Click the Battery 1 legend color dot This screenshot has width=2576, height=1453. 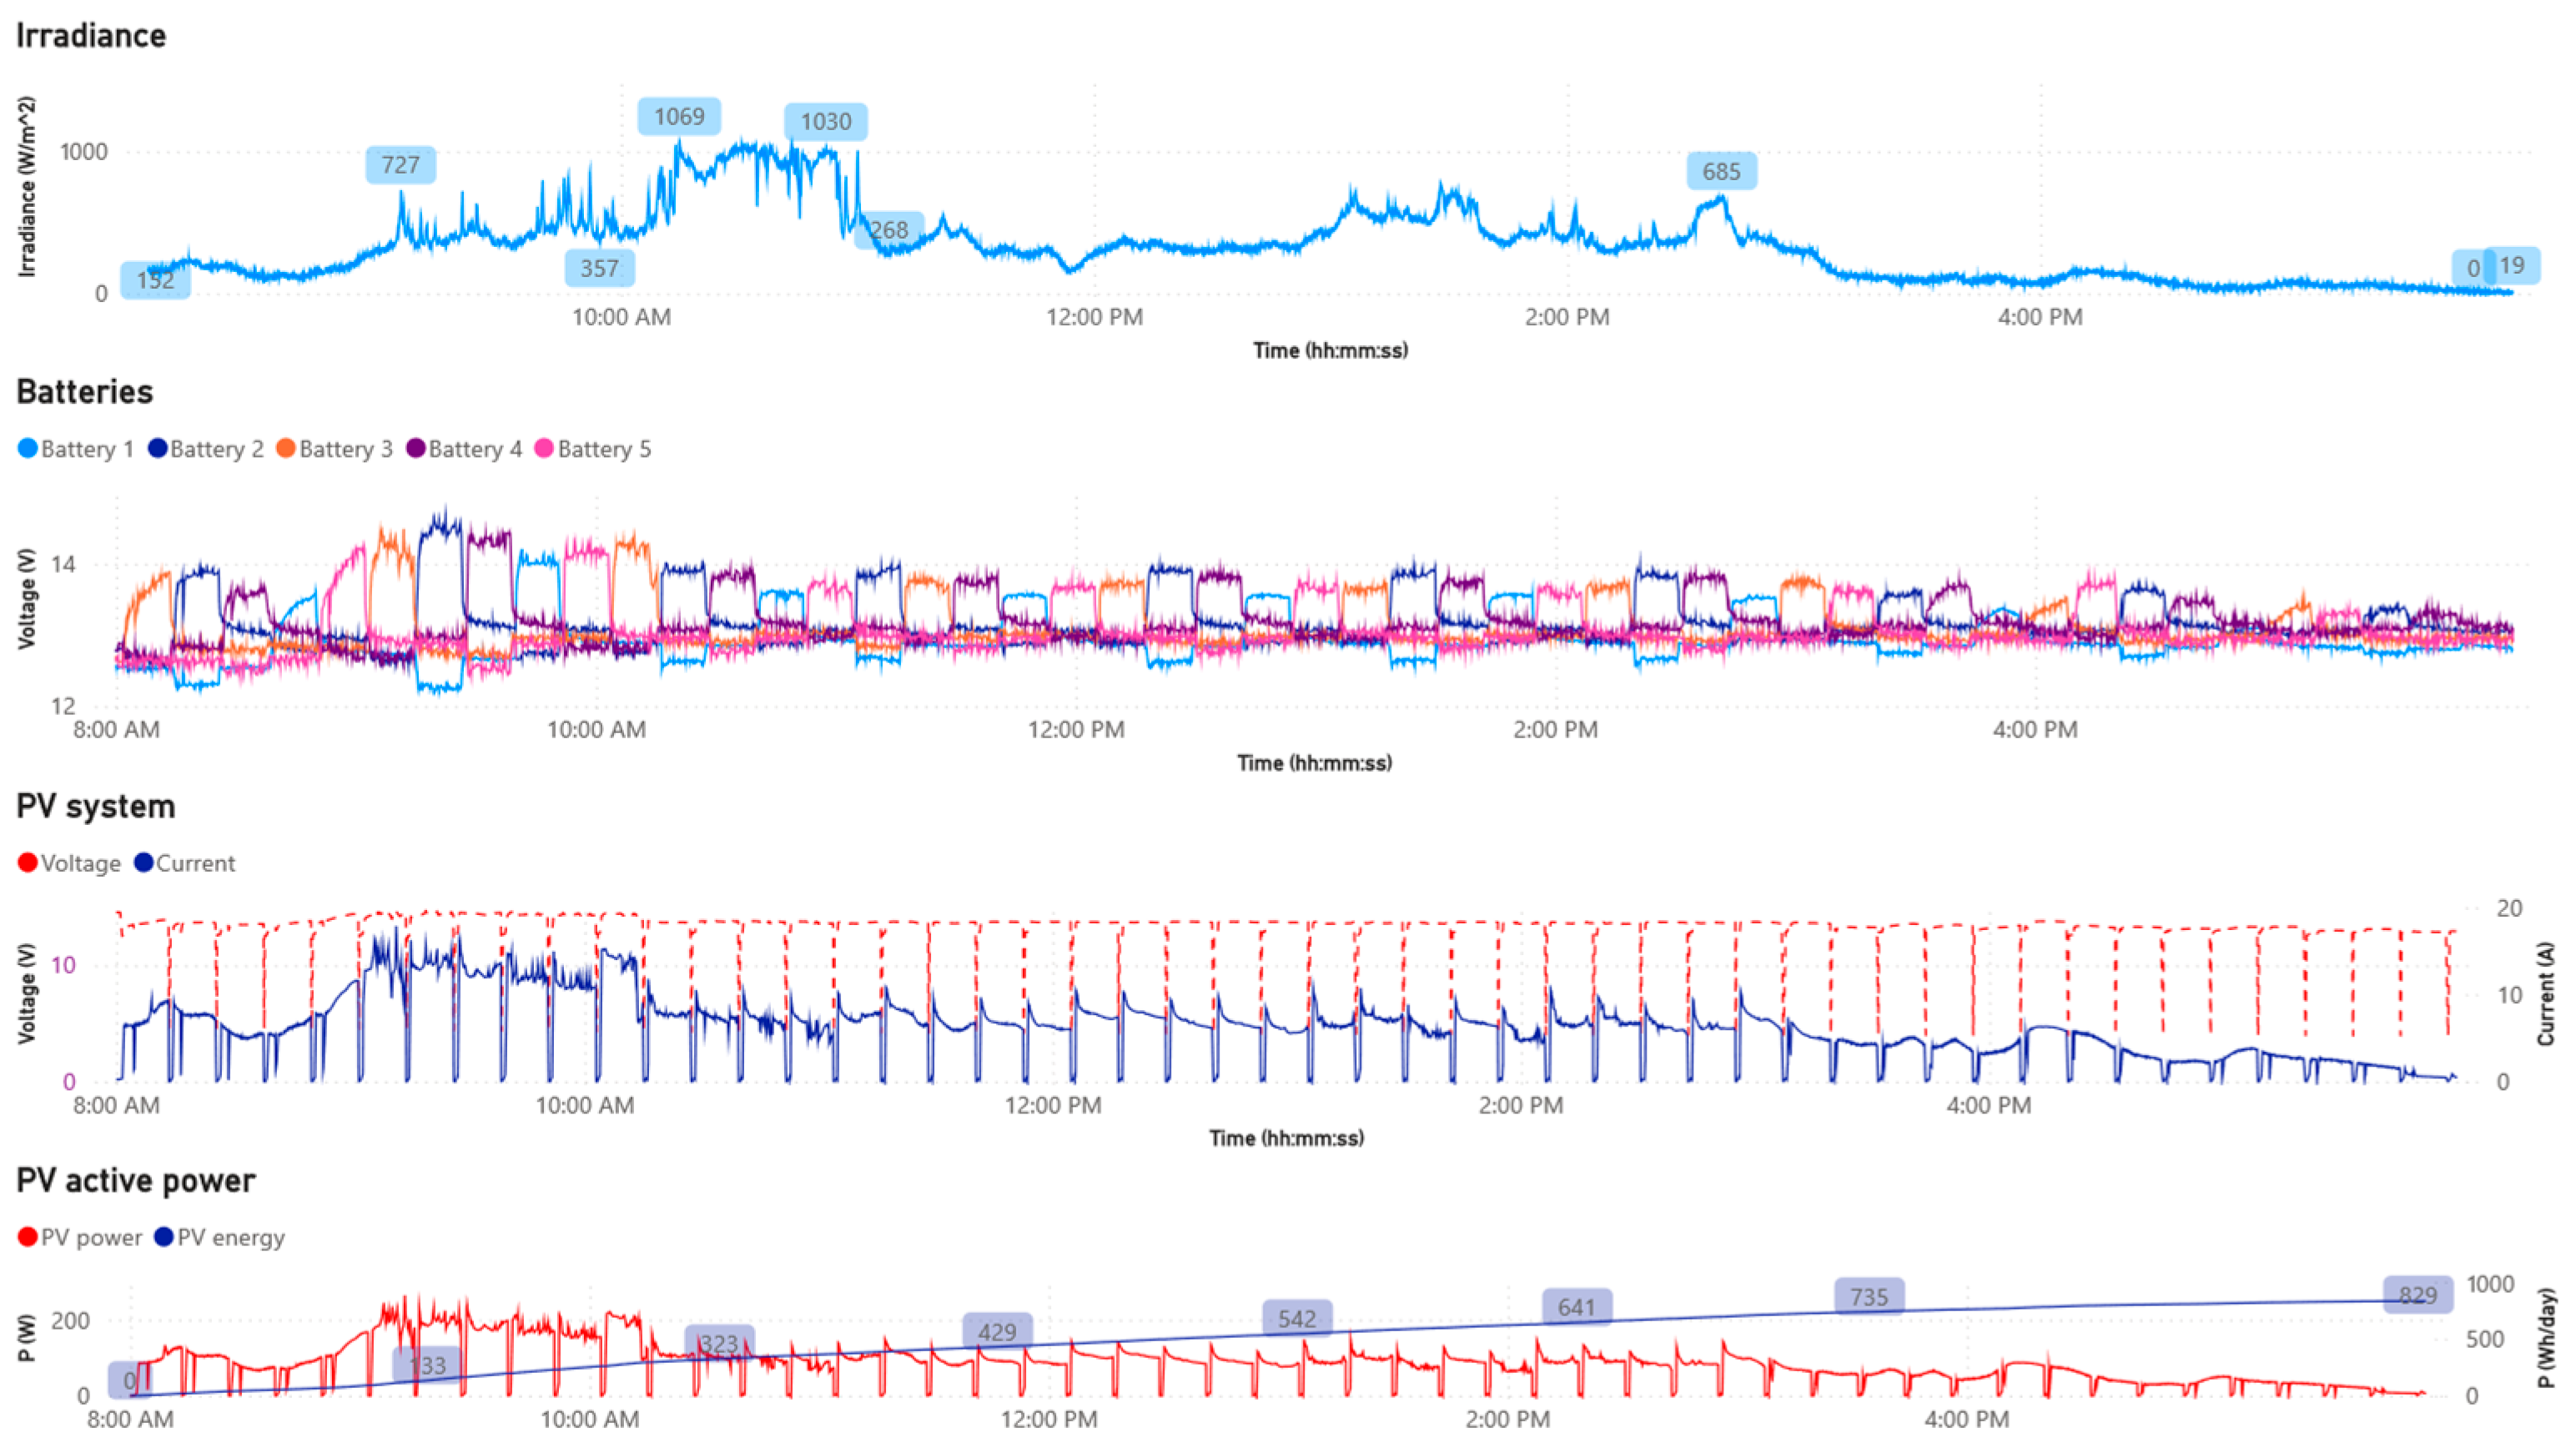pyautogui.click(x=28, y=449)
